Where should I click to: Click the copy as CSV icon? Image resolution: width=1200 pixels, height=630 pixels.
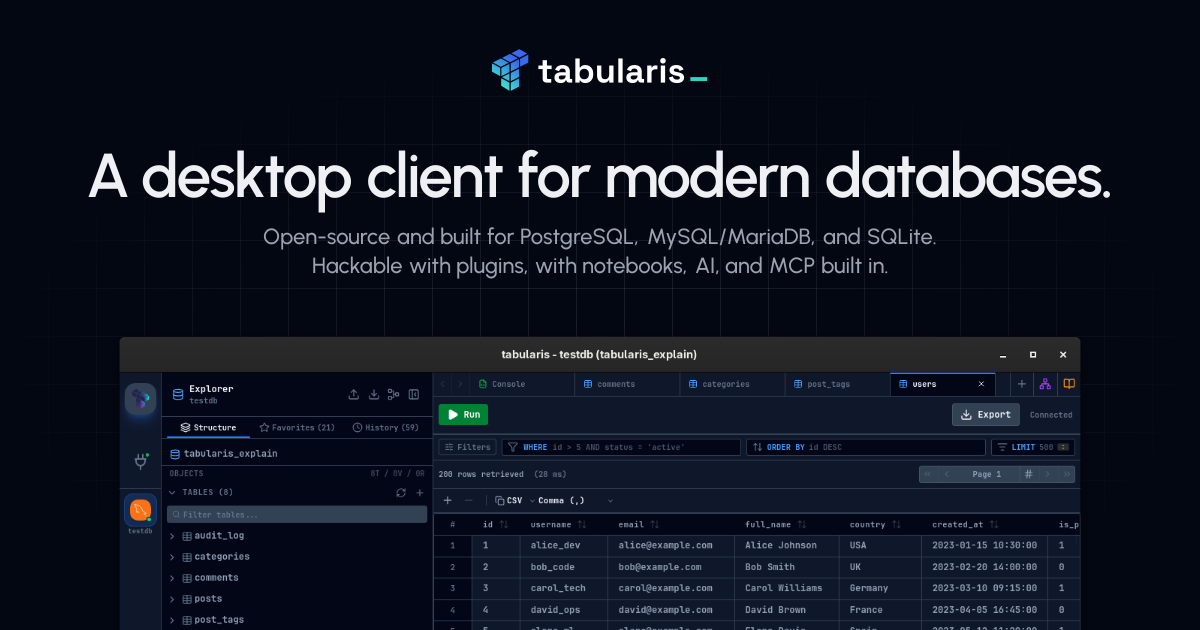click(500, 500)
